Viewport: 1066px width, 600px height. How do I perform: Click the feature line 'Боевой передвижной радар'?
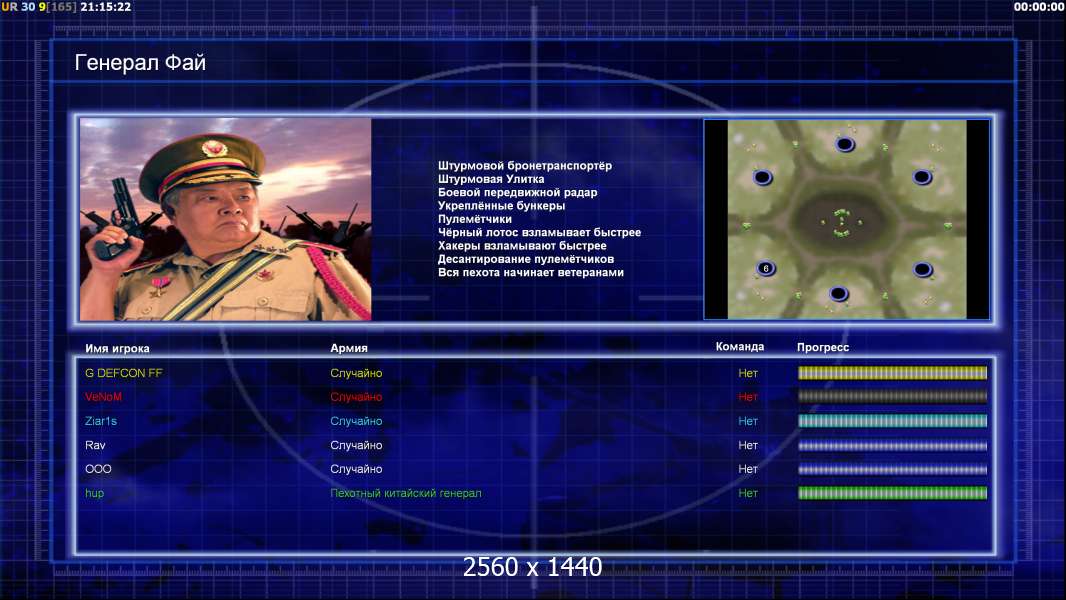tap(517, 192)
